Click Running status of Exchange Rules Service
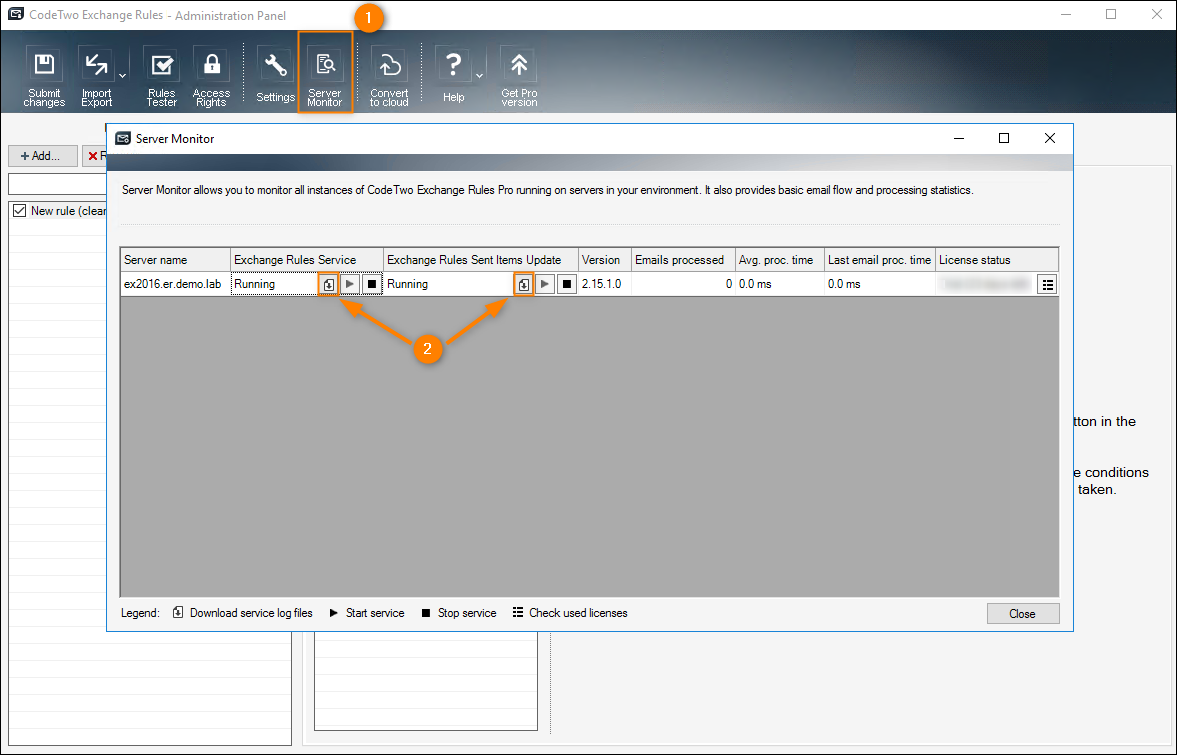 [x=254, y=284]
